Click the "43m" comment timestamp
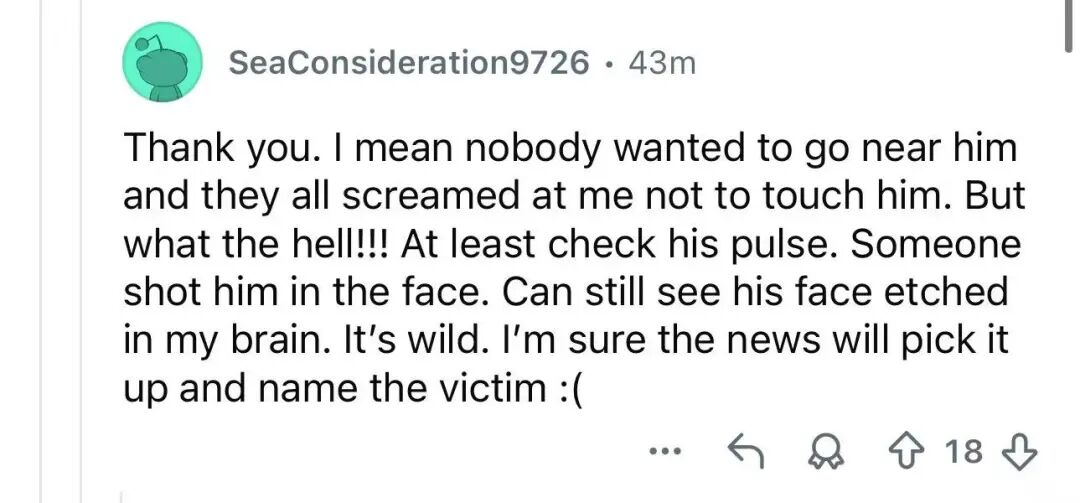 [662, 63]
